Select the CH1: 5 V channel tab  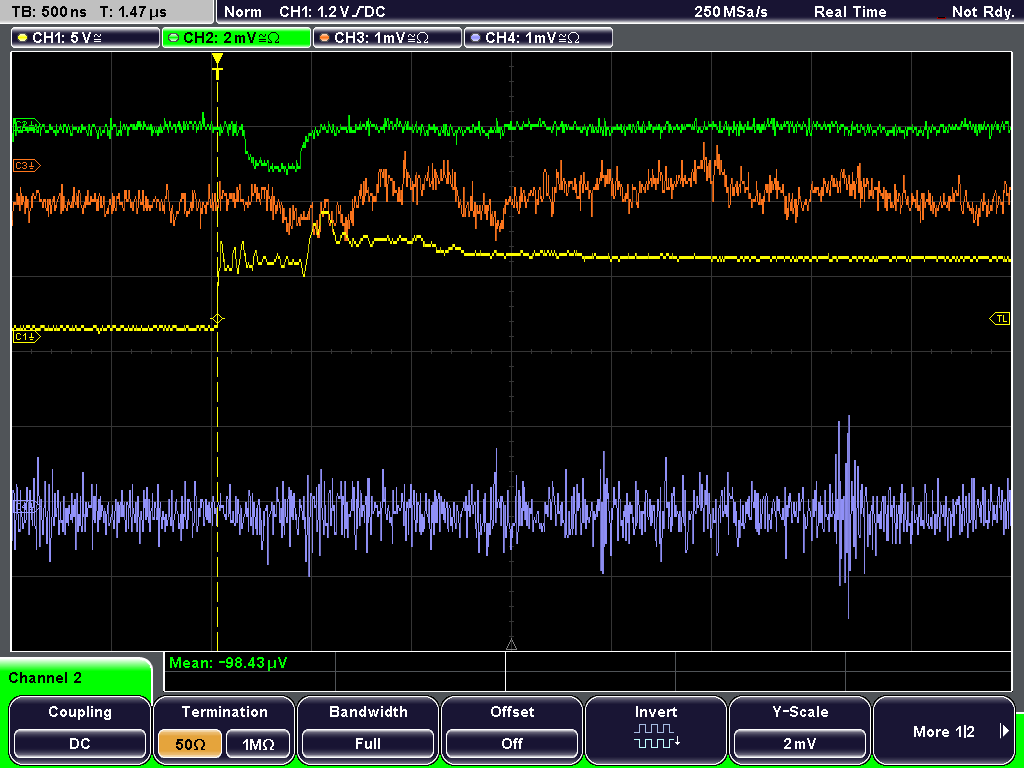click(86, 38)
